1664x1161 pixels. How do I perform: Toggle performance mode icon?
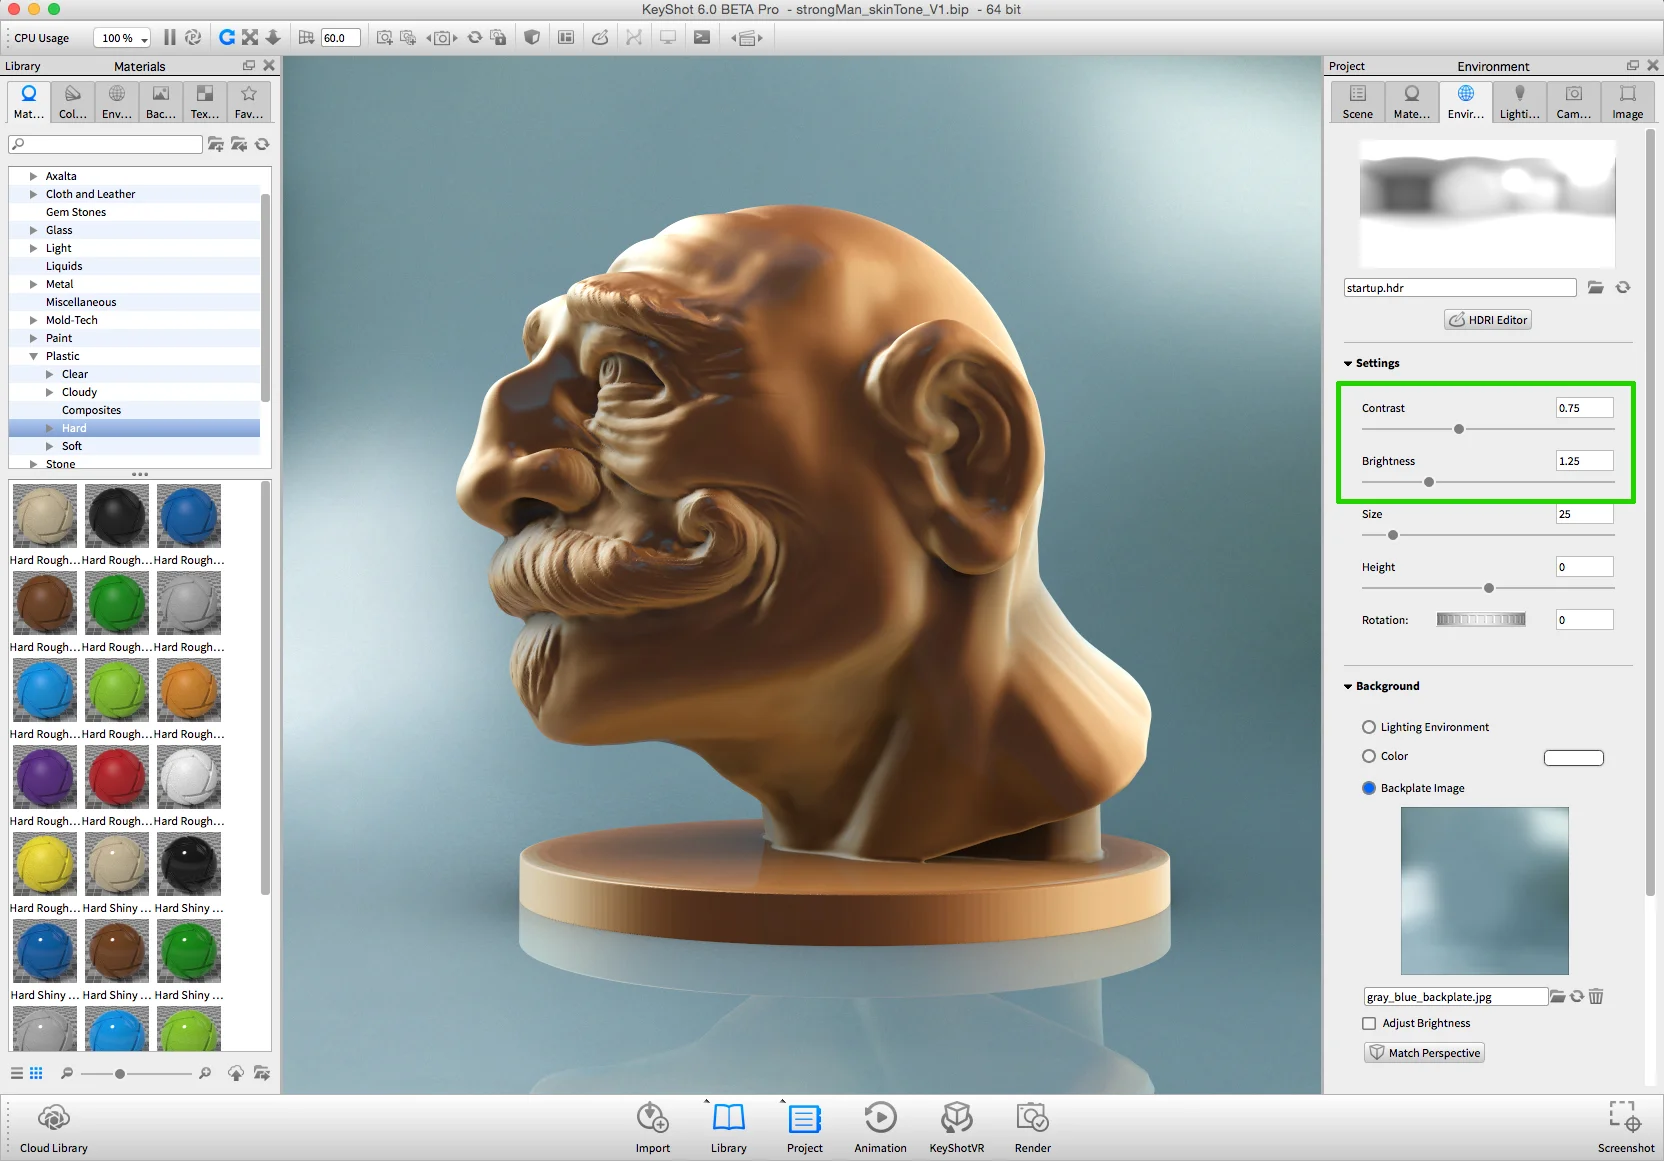coord(193,37)
